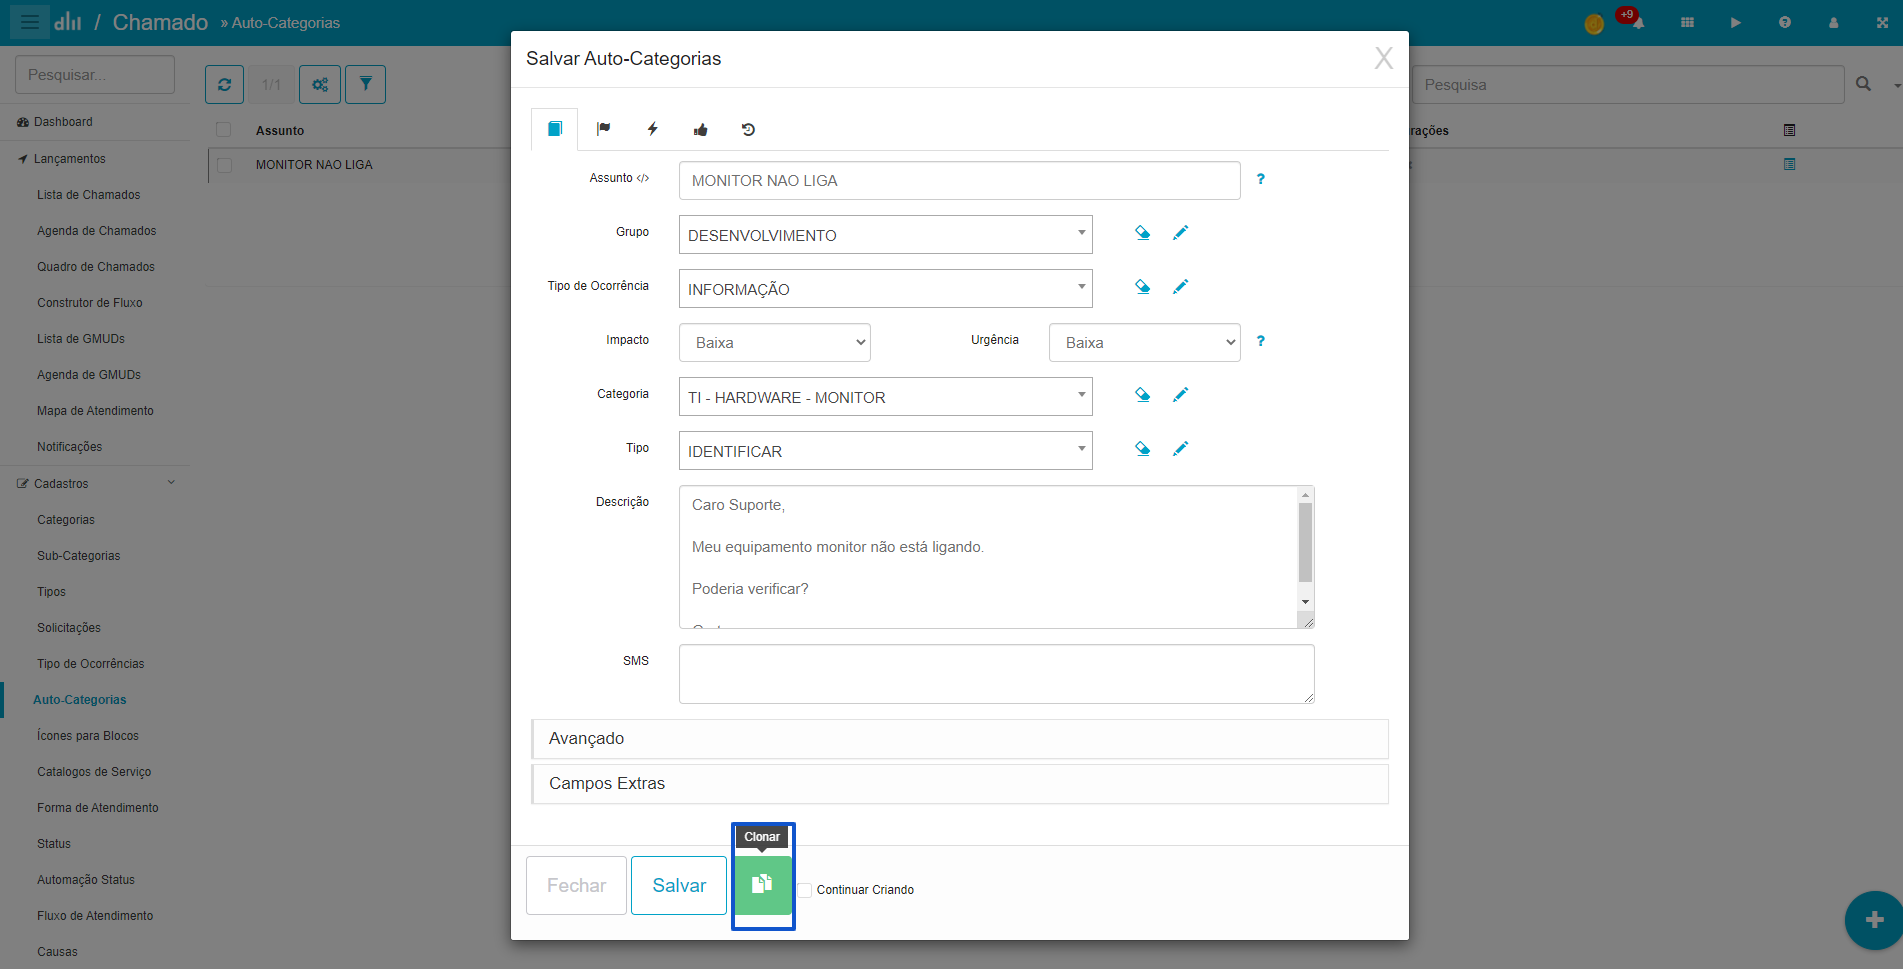Click the floating plus add button
Viewport: 1903px width, 969px height.
click(x=1874, y=919)
